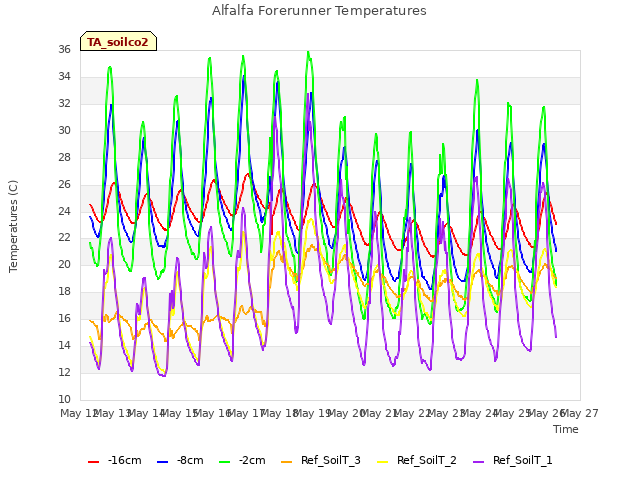The height and width of the screenshot is (480, 640).
Task: Toggle the -2cm legend entry
Action: 242,460
